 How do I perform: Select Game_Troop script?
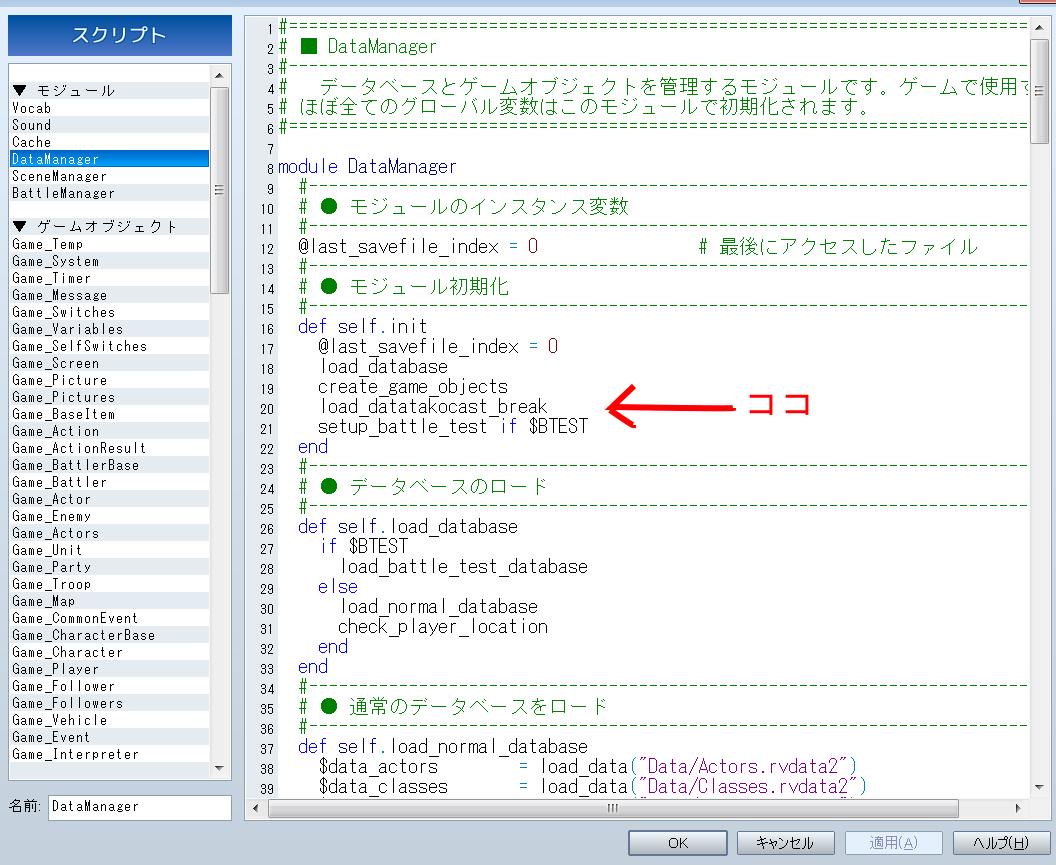pyautogui.click(x=110, y=584)
